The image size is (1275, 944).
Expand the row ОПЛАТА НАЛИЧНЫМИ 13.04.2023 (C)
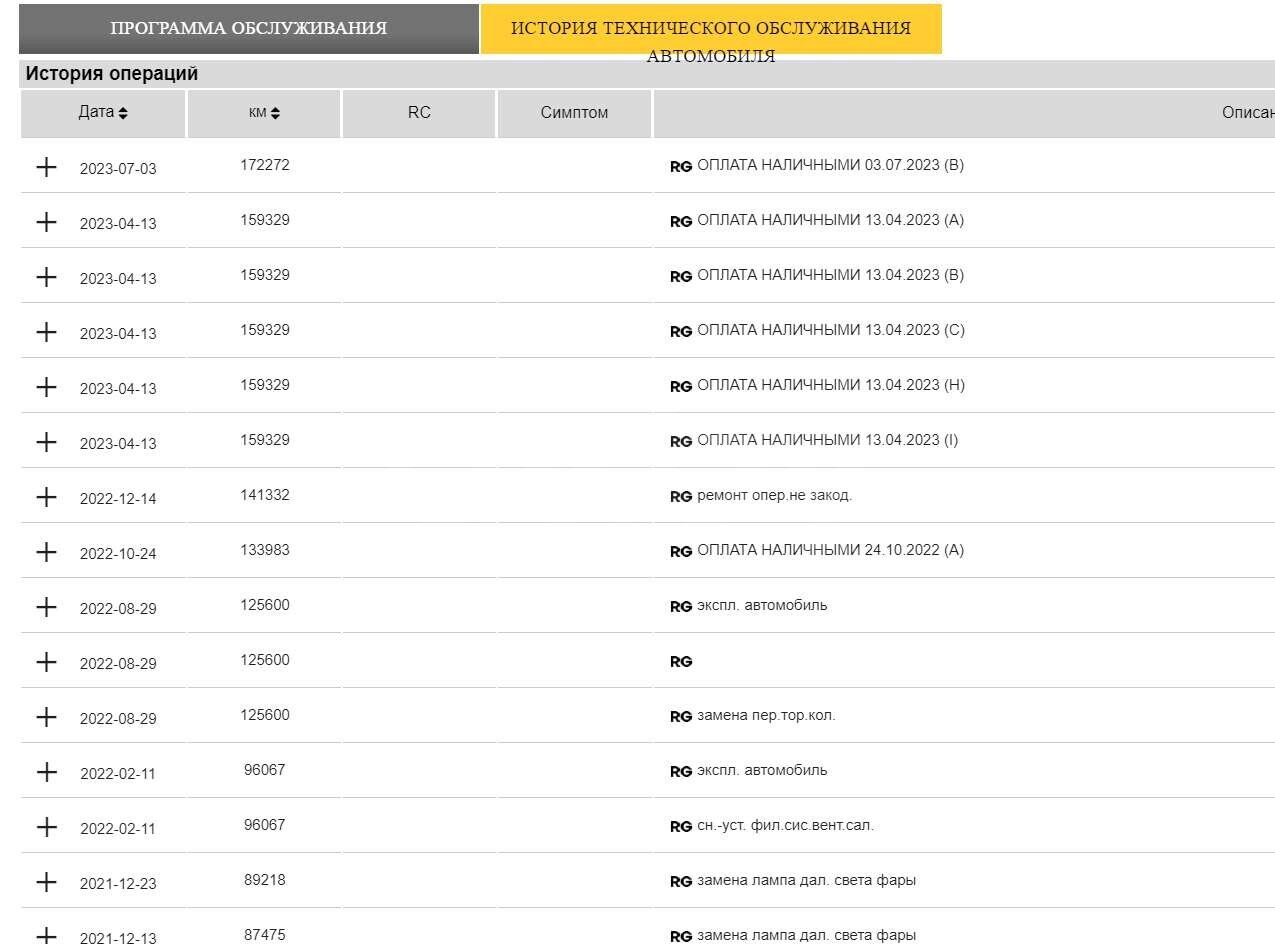[x=46, y=332]
